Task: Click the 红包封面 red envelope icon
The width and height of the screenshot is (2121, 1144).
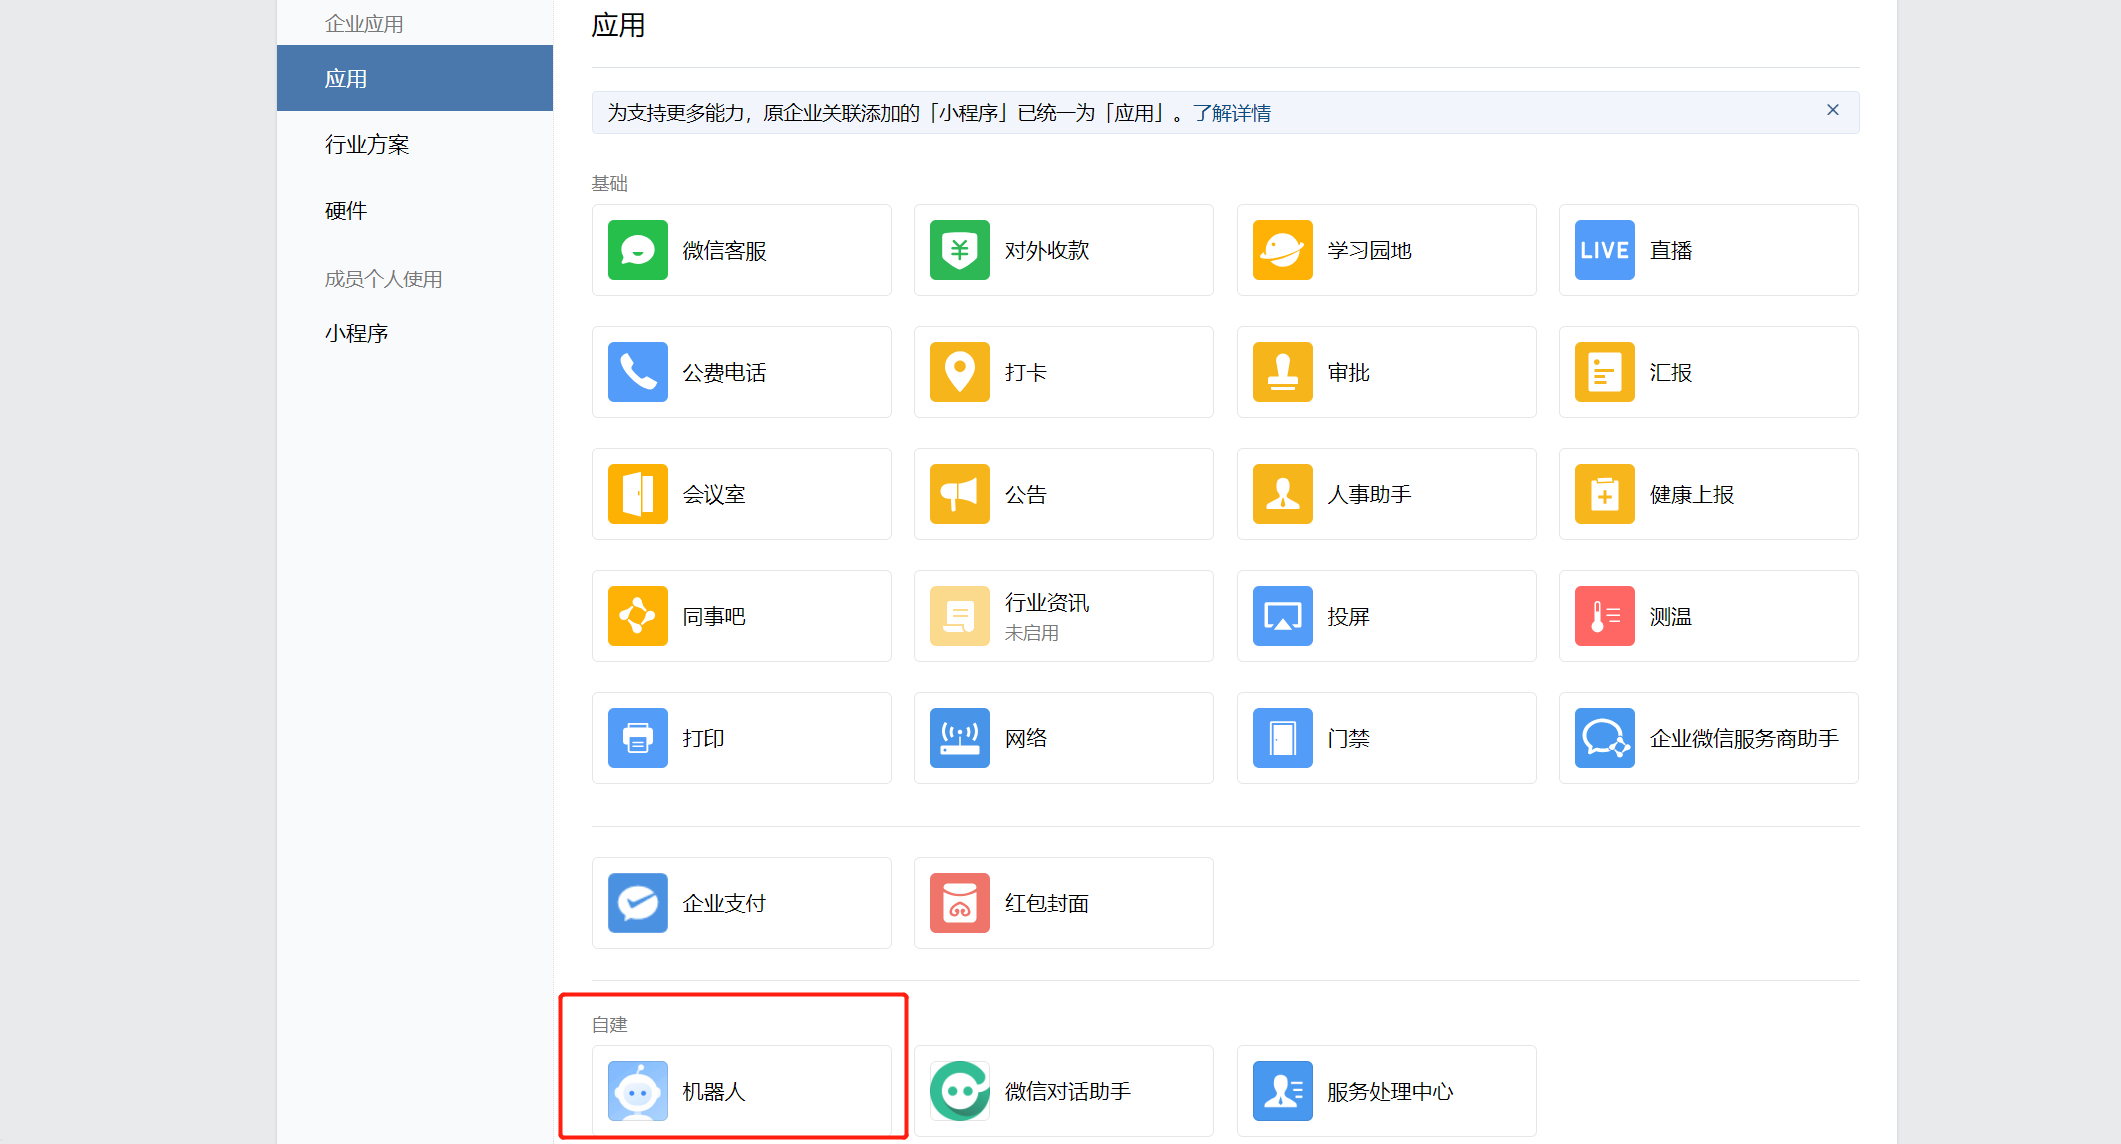Action: pyautogui.click(x=960, y=903)
